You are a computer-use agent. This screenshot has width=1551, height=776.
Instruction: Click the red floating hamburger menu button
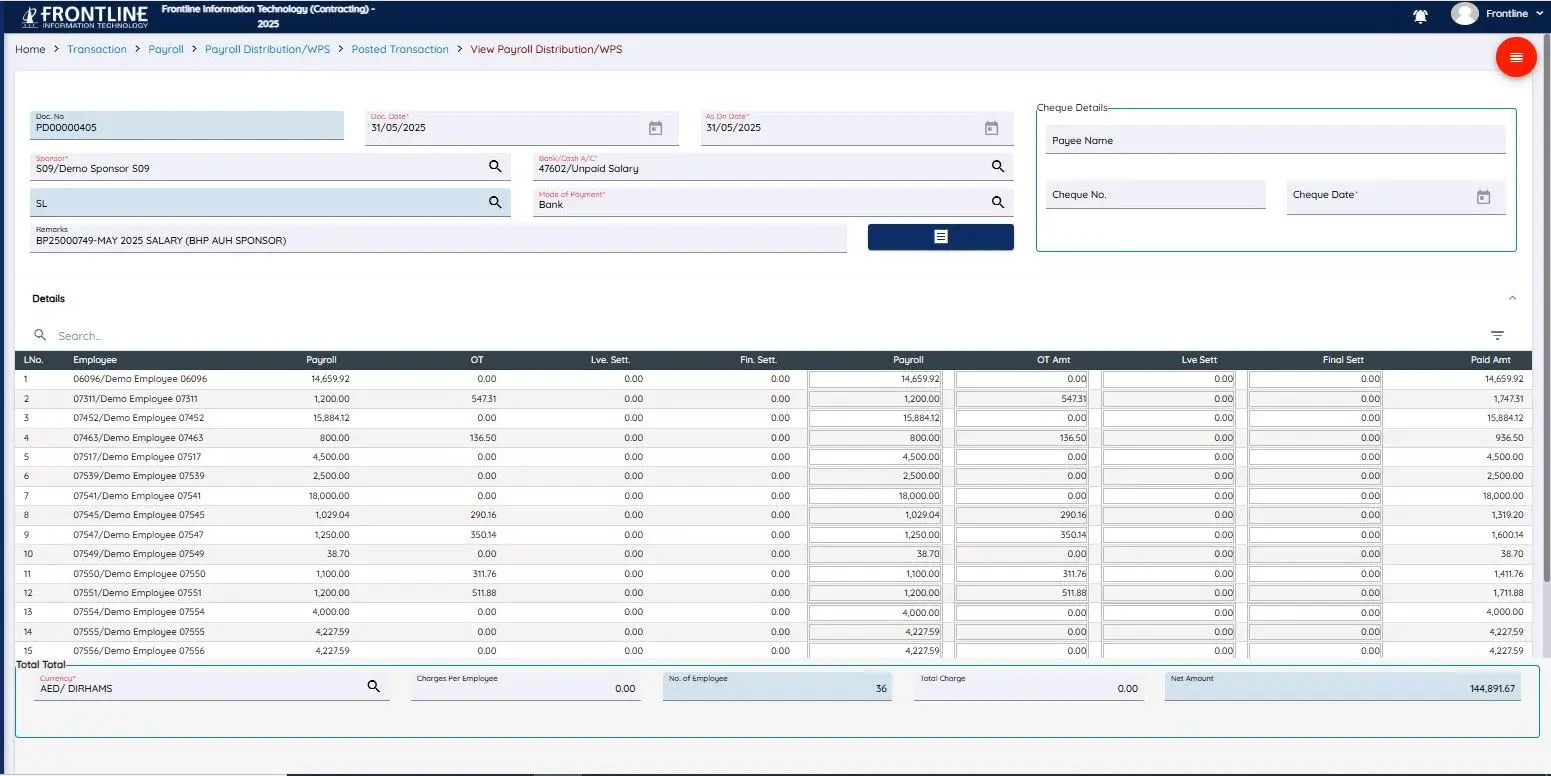point(1516,57)
